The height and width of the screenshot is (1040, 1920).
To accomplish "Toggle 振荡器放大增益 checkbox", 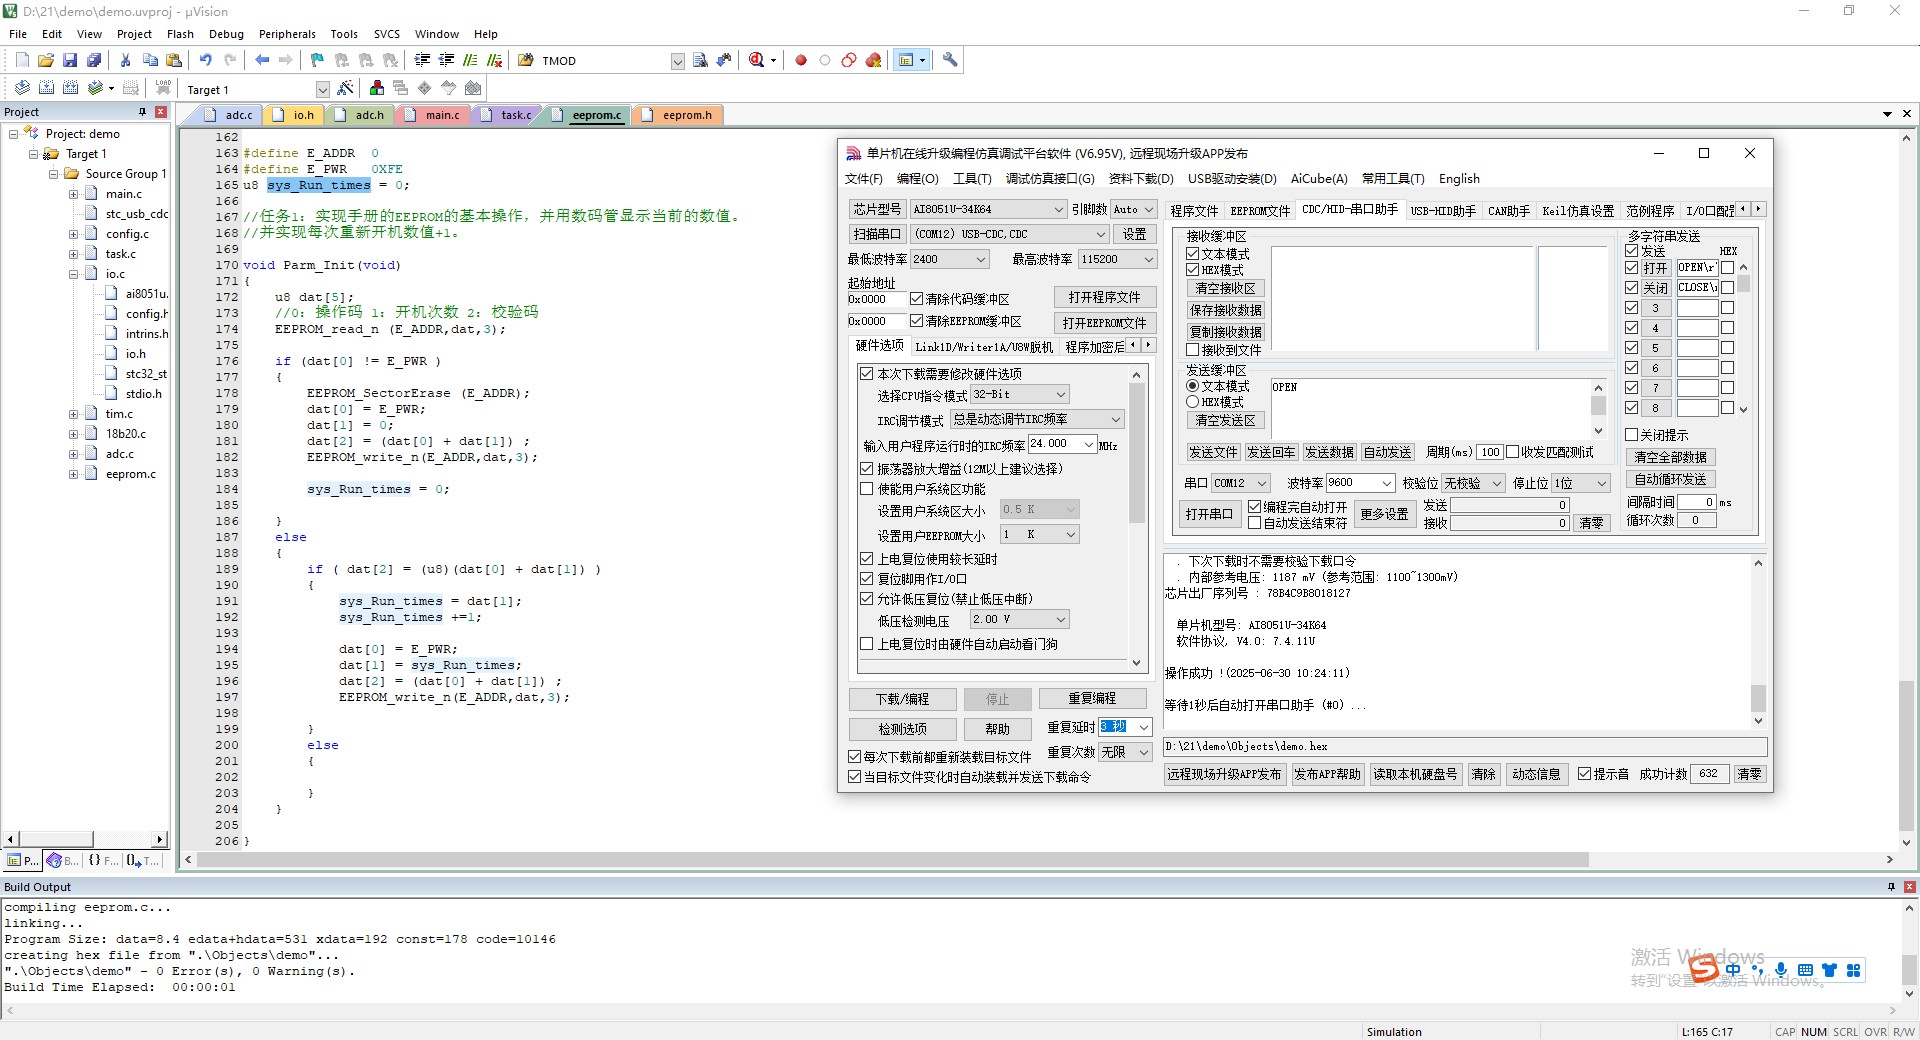I will click(867, 468).
